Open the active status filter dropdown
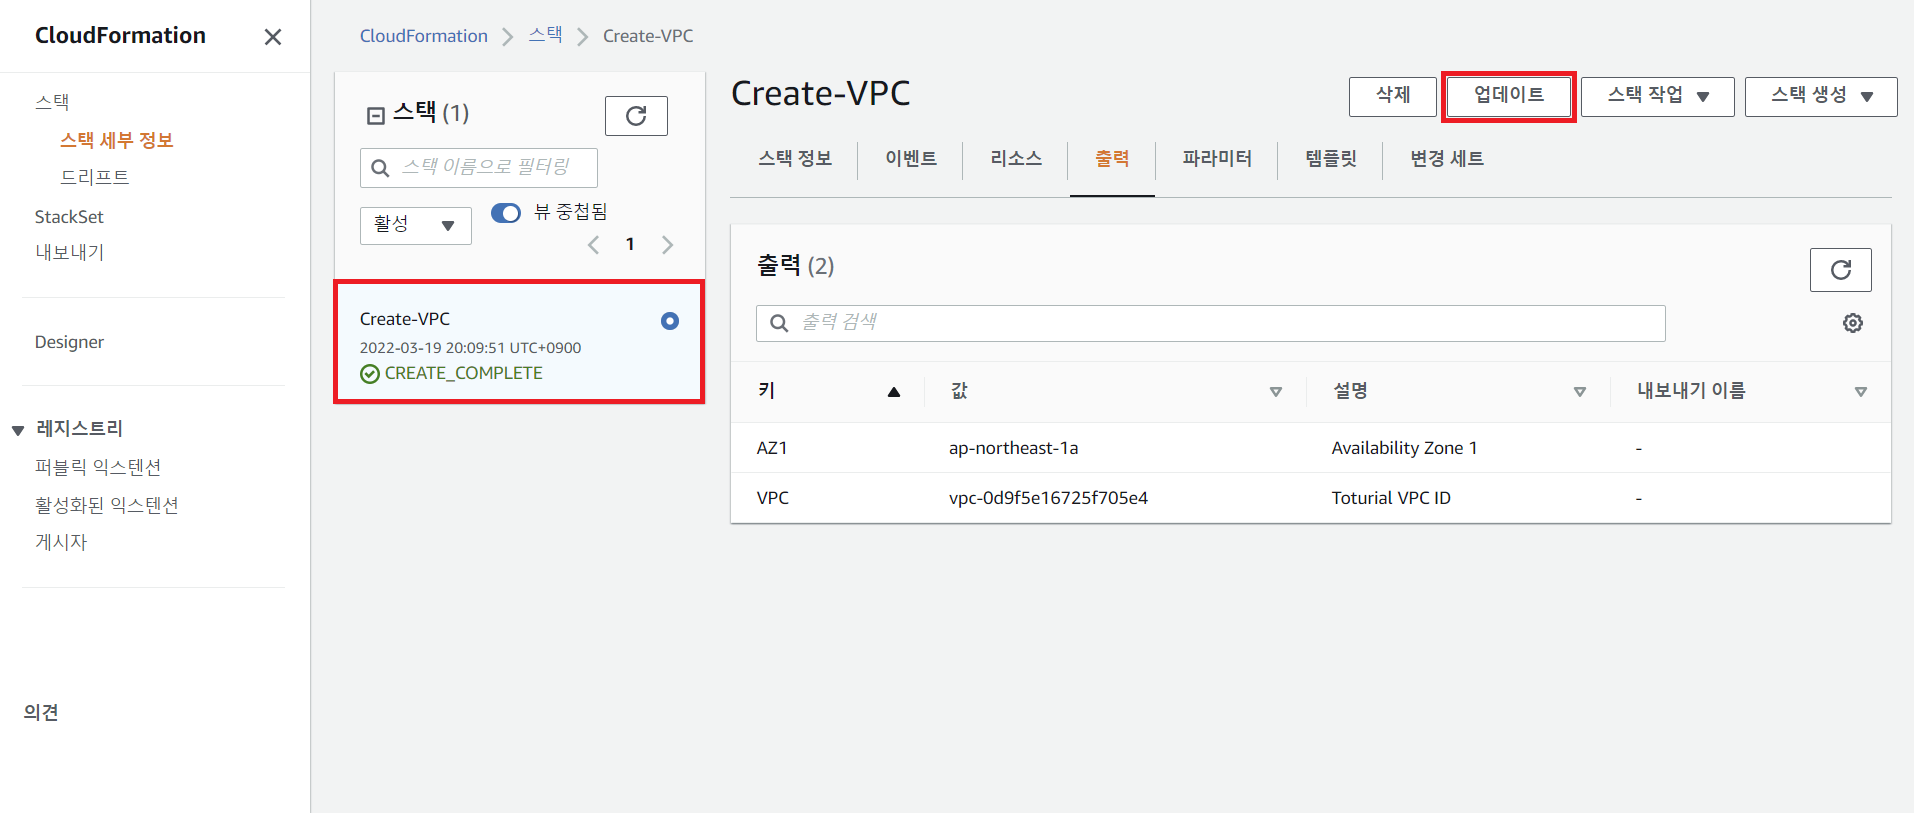Image resolution: width=1914 pixels, height=813 pixels. (415, 225)
